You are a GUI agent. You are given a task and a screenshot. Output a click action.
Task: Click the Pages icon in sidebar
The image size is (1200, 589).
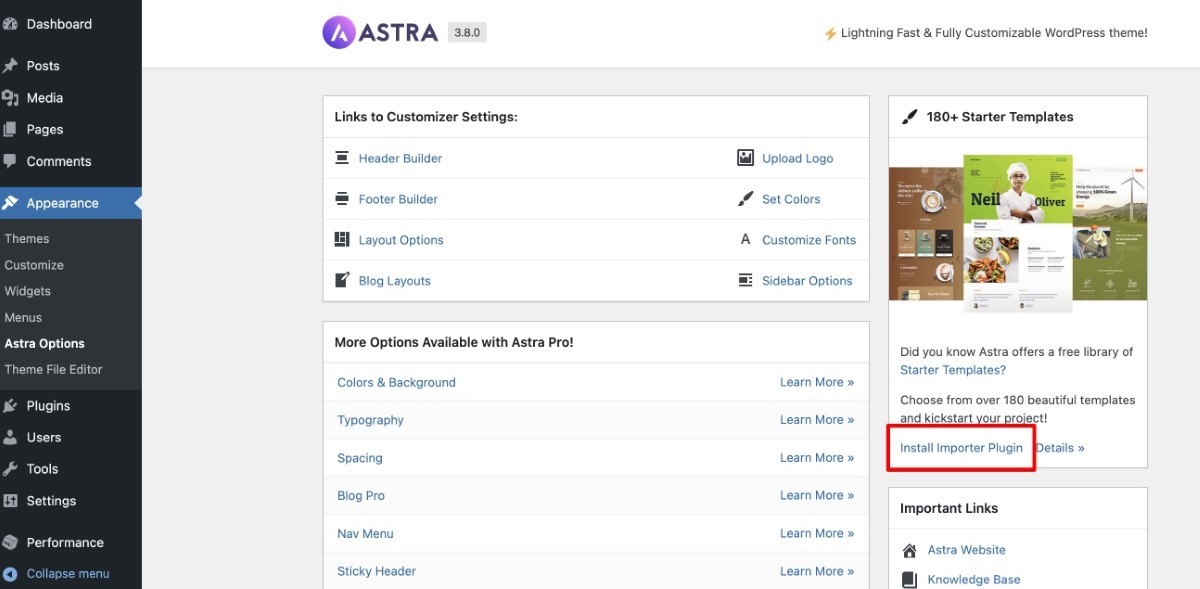pyautogui.click(x=10, y=130)
